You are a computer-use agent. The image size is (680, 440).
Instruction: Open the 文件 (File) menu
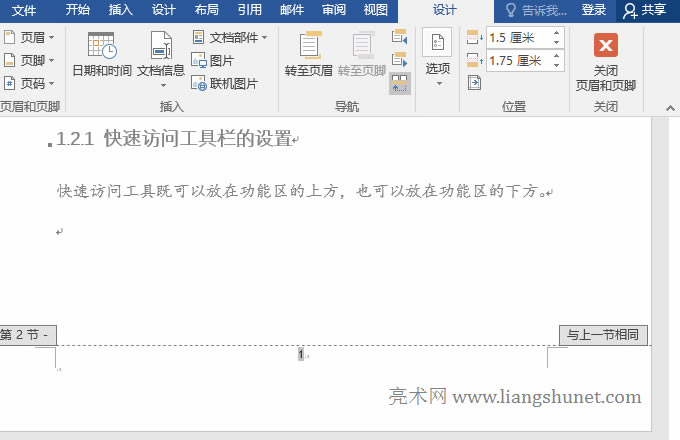pos(24,10)
